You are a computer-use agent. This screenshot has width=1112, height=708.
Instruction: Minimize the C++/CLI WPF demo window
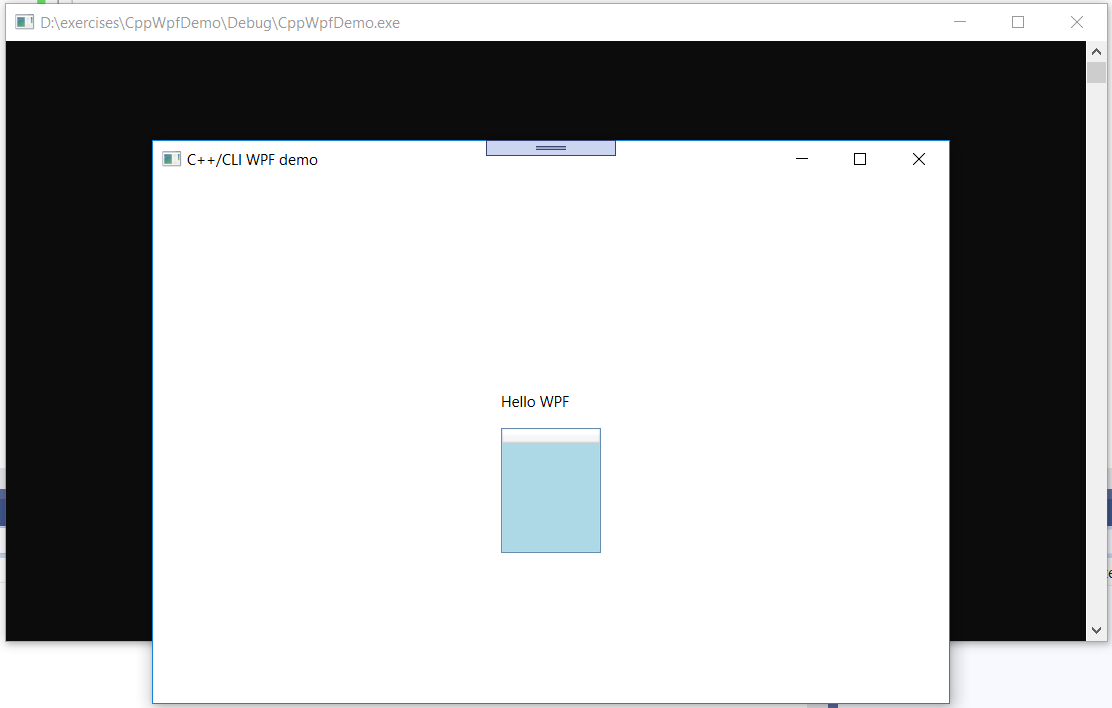(x=802, y=159)
